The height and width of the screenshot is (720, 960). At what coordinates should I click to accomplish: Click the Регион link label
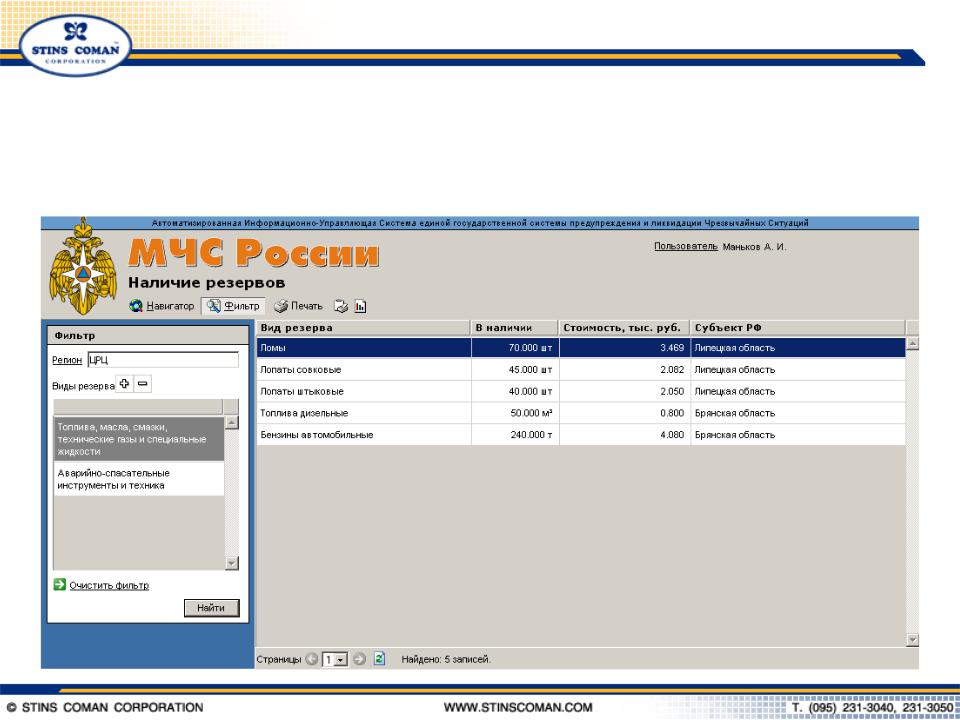tap(67, 360)
